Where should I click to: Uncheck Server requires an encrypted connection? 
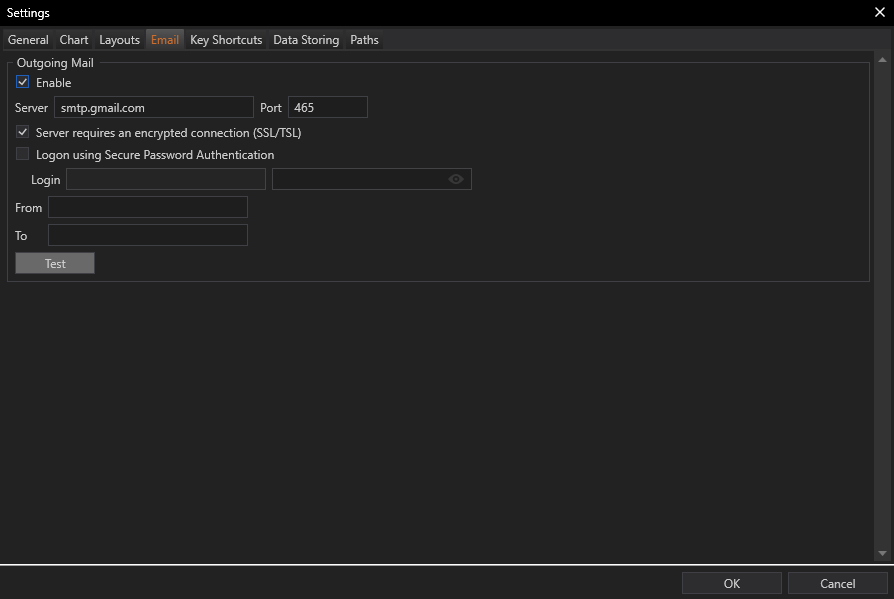pyautogui.click(x=23, y=132)
